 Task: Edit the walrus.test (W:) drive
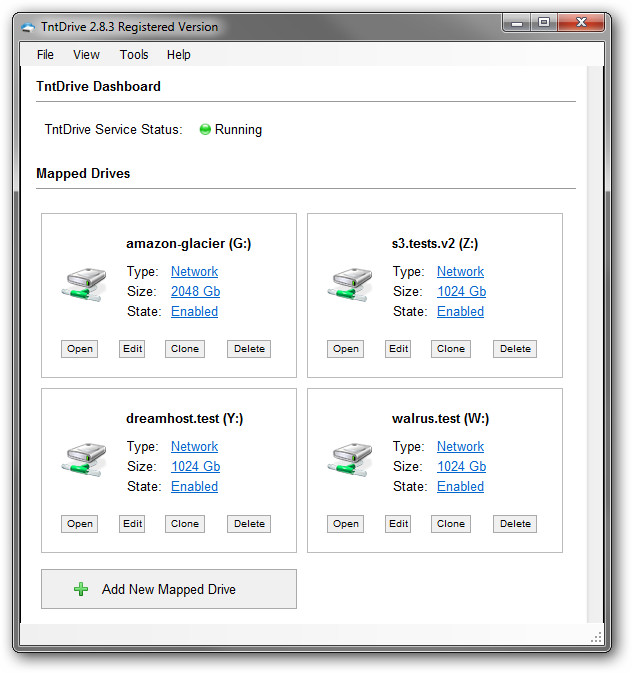tap(398, 524)
